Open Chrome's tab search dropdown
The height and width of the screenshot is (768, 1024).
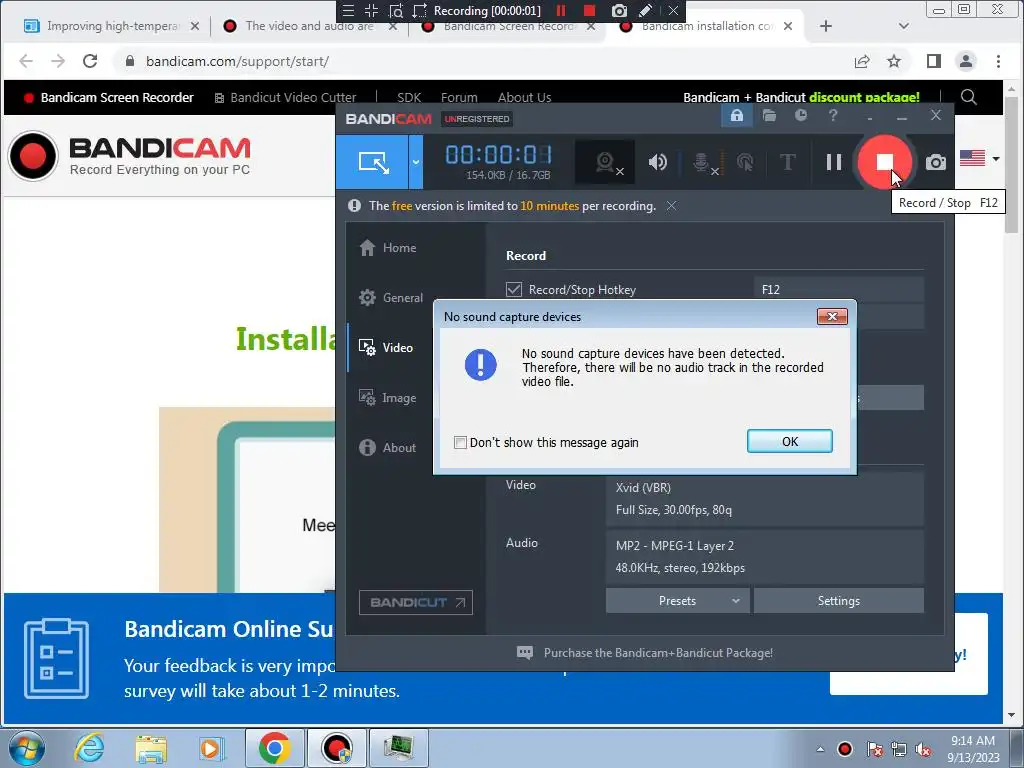tap(904, 26)
